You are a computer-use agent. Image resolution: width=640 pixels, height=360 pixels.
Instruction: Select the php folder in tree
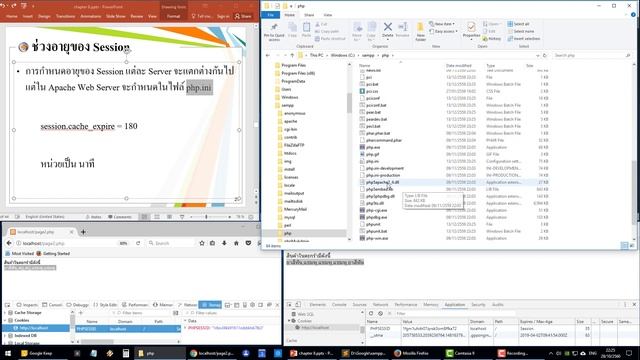coord(287,233)
